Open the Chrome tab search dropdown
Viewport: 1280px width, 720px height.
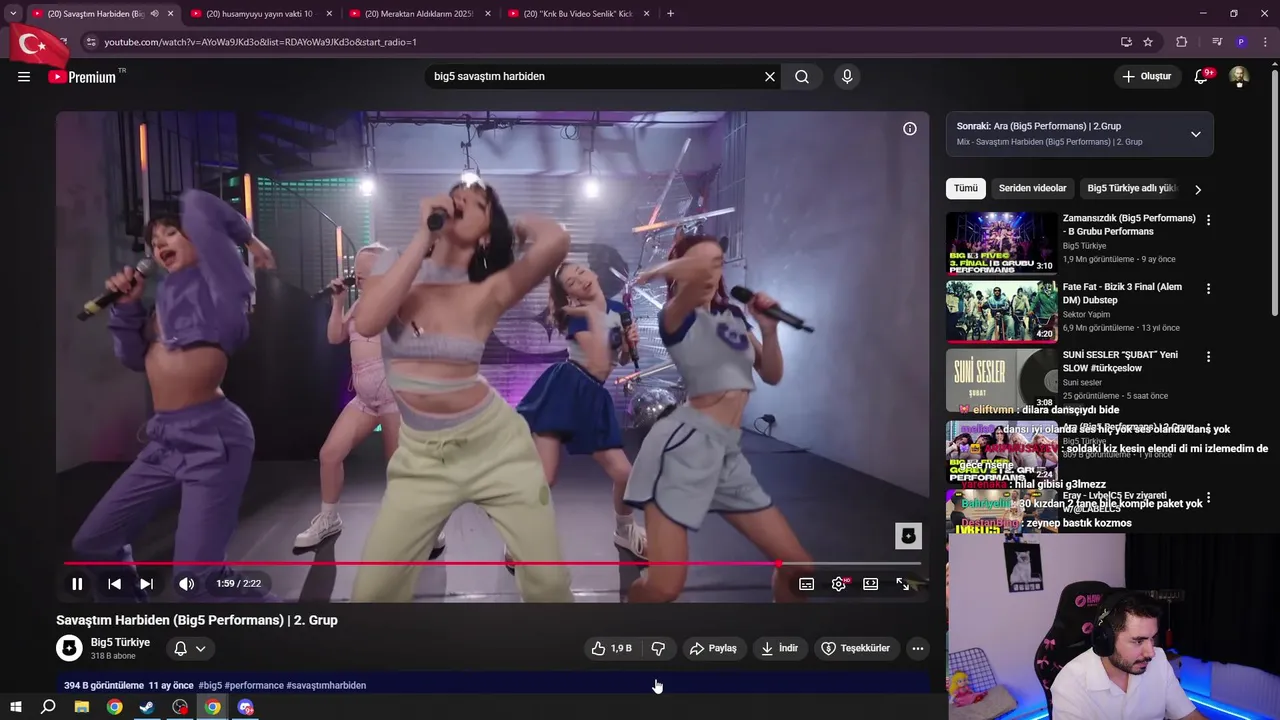tap(13, 14)
